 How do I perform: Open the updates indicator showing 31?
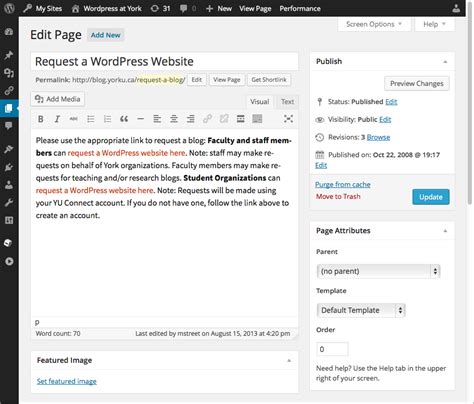click(160, 8)
